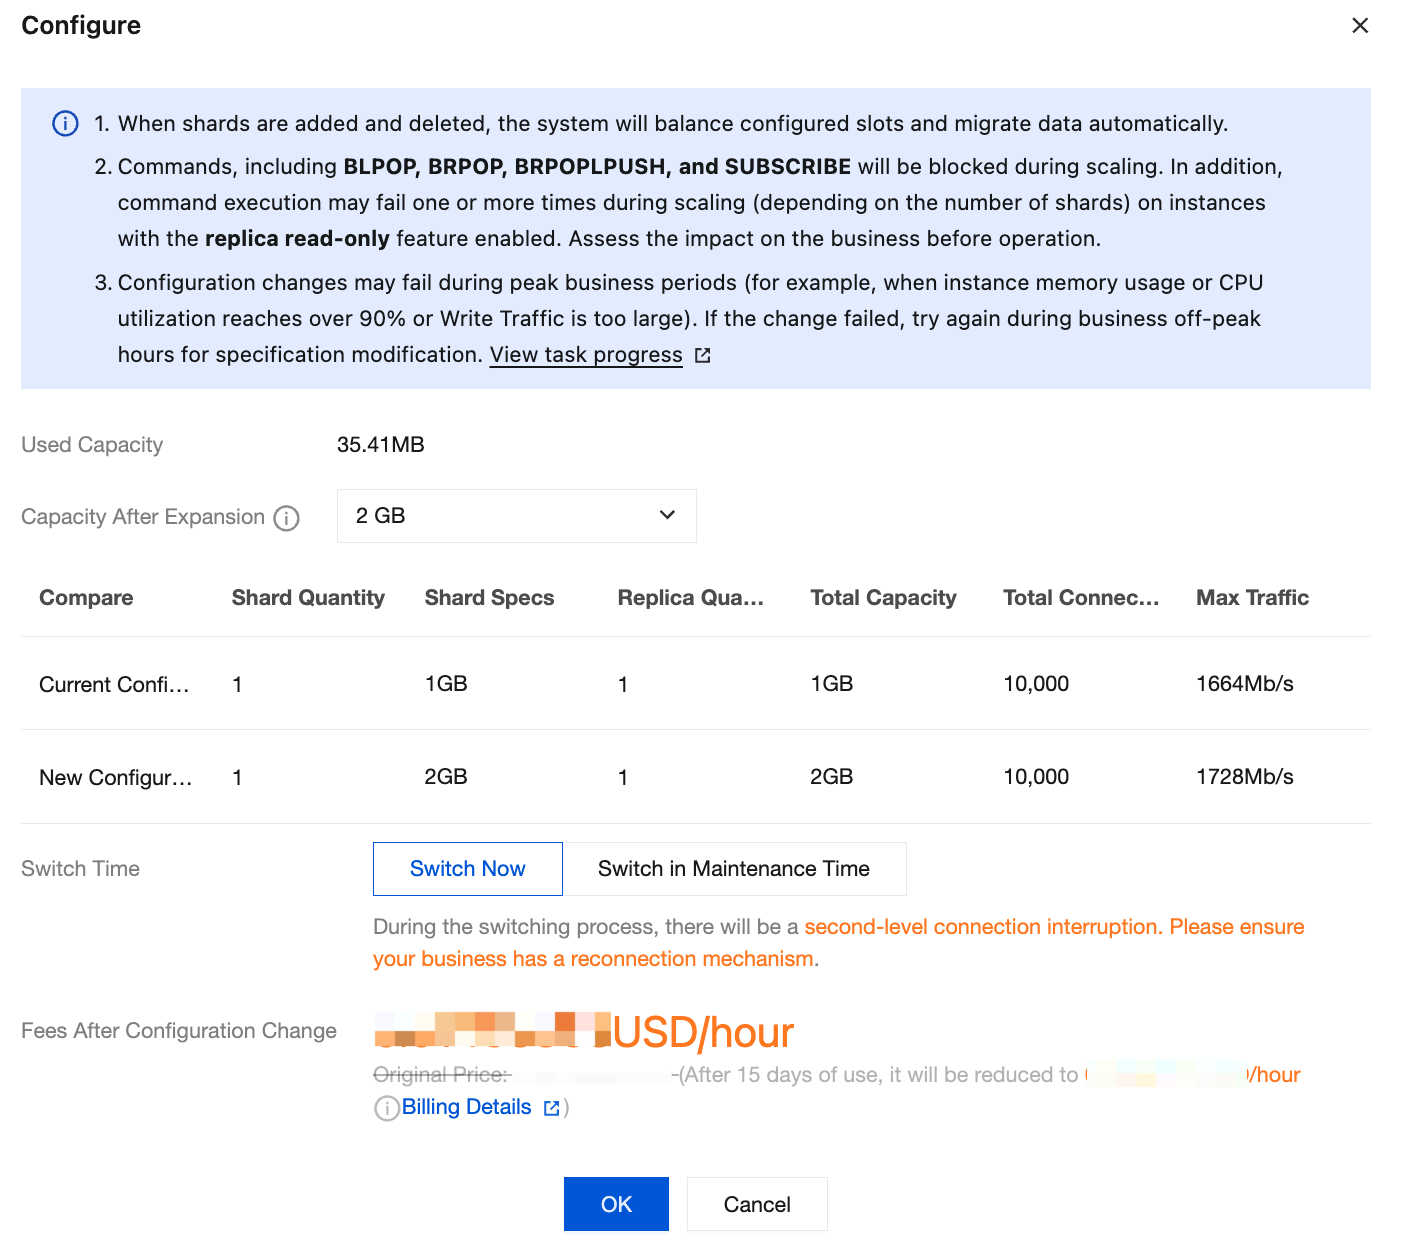
Task: Close the Configure dialog with the X
Action: point(1359,26)
